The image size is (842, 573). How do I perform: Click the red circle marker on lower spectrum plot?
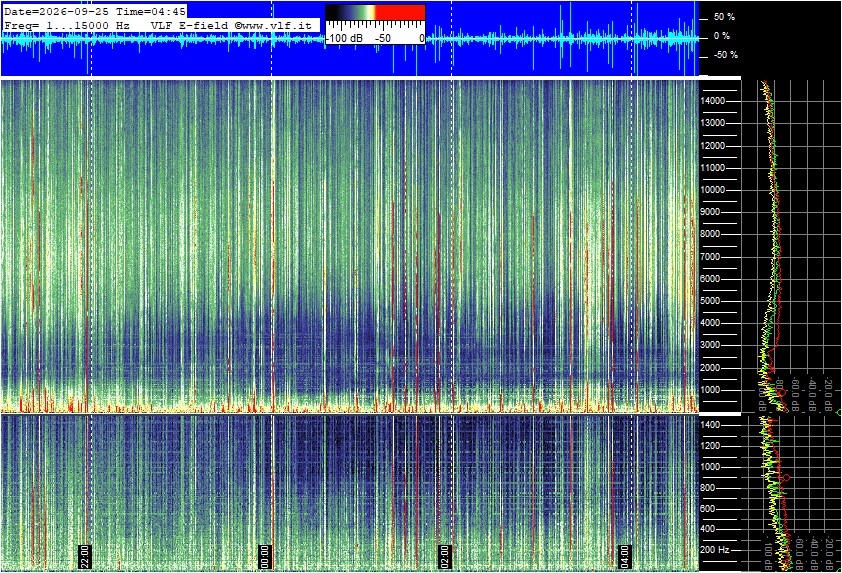[787, 477]
